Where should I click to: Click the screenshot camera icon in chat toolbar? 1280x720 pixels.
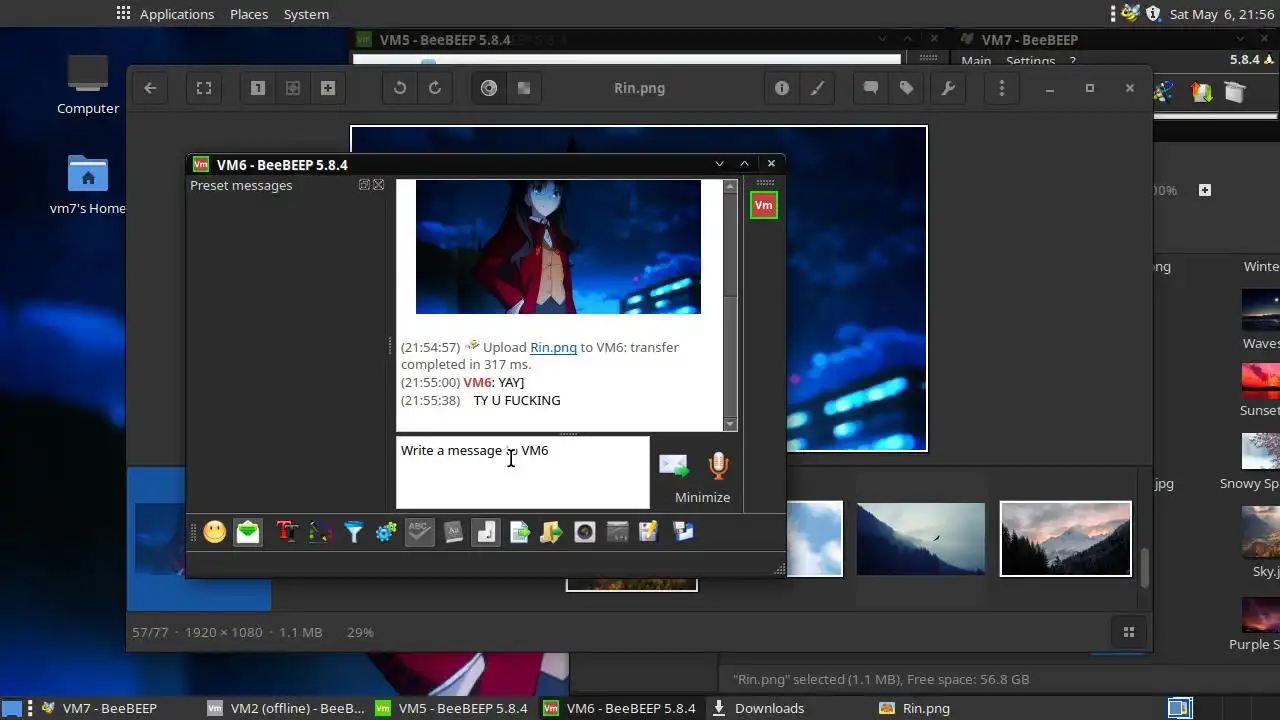585,532
